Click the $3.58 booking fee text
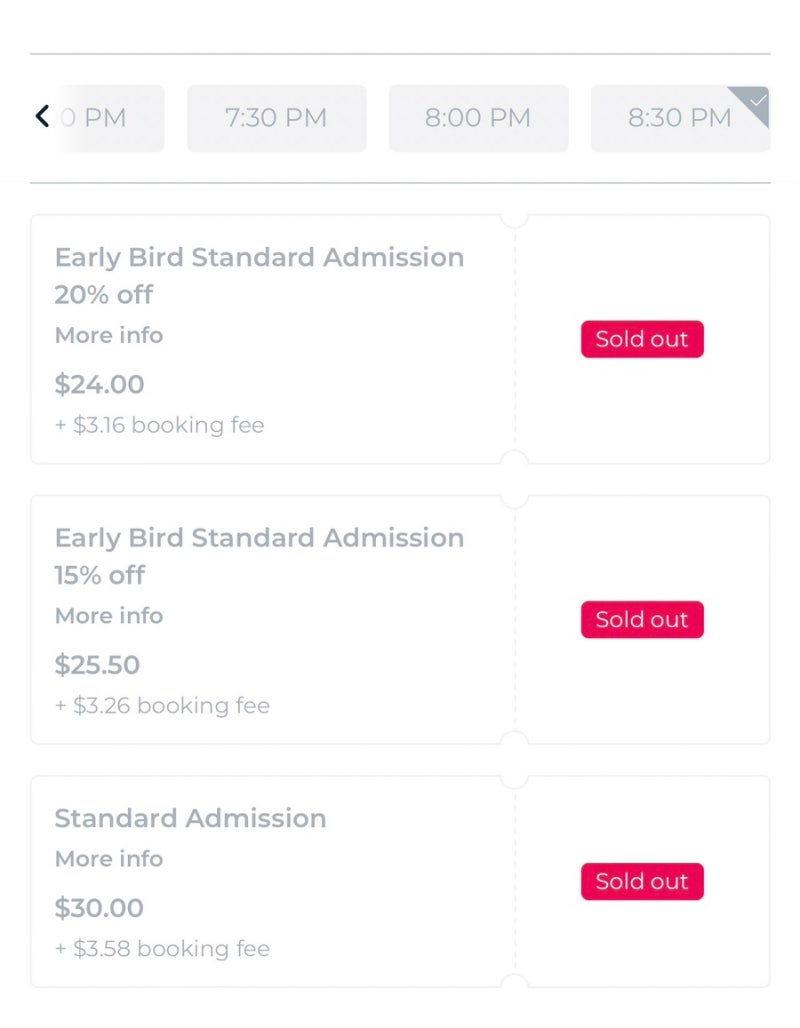This screenshot has width=800, height=1028. coord(162,948)
